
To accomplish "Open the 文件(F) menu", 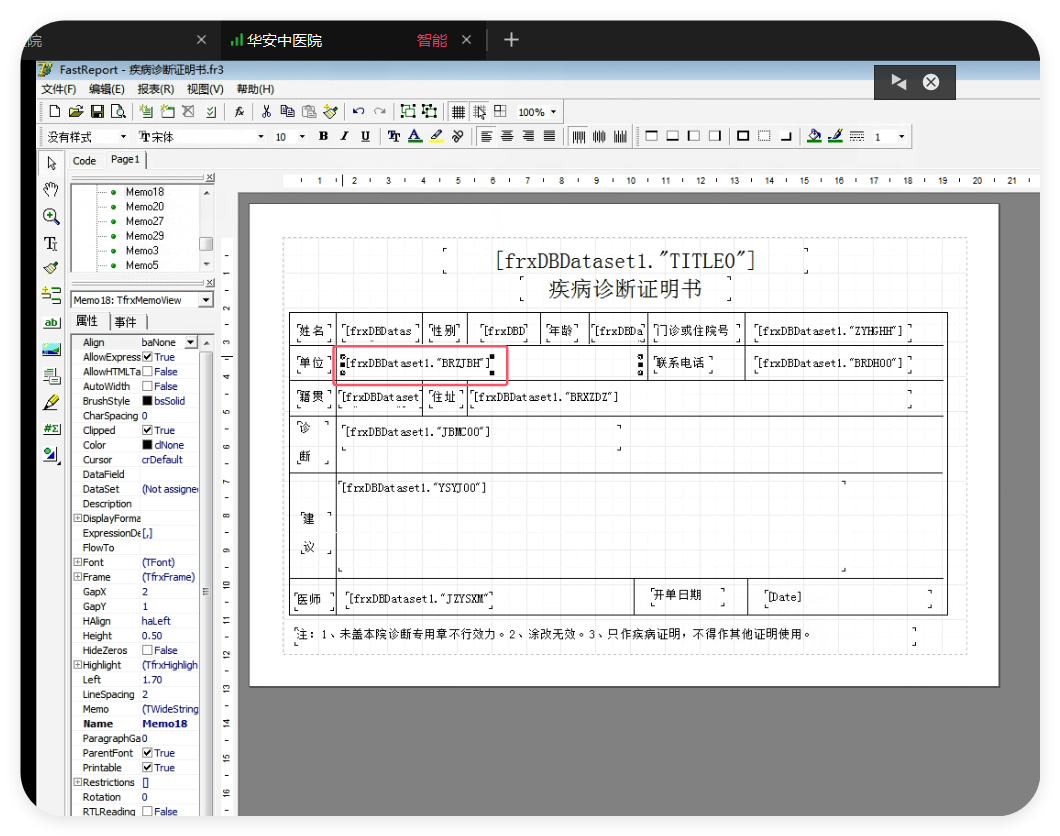I will coord(58,89).
